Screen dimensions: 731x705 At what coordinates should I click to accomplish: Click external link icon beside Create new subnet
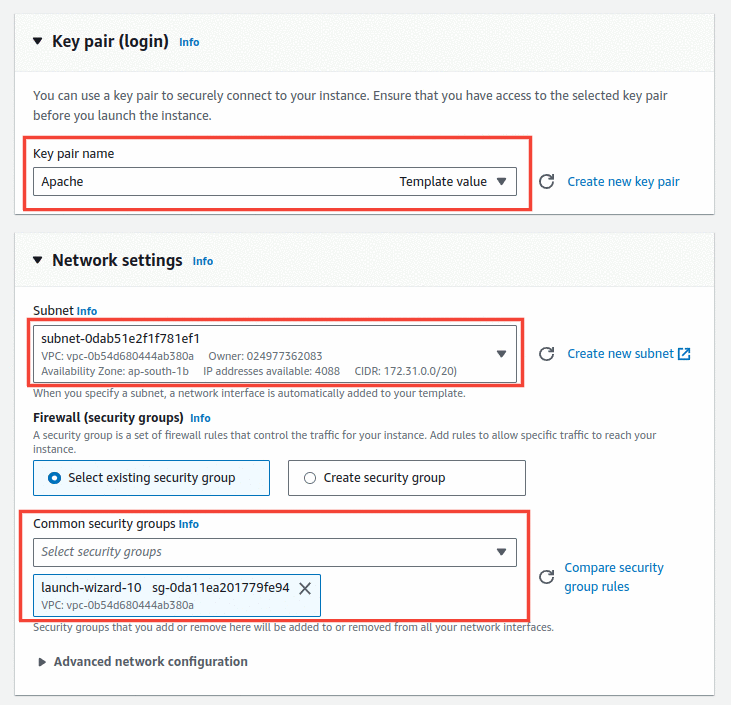[684, 354]
